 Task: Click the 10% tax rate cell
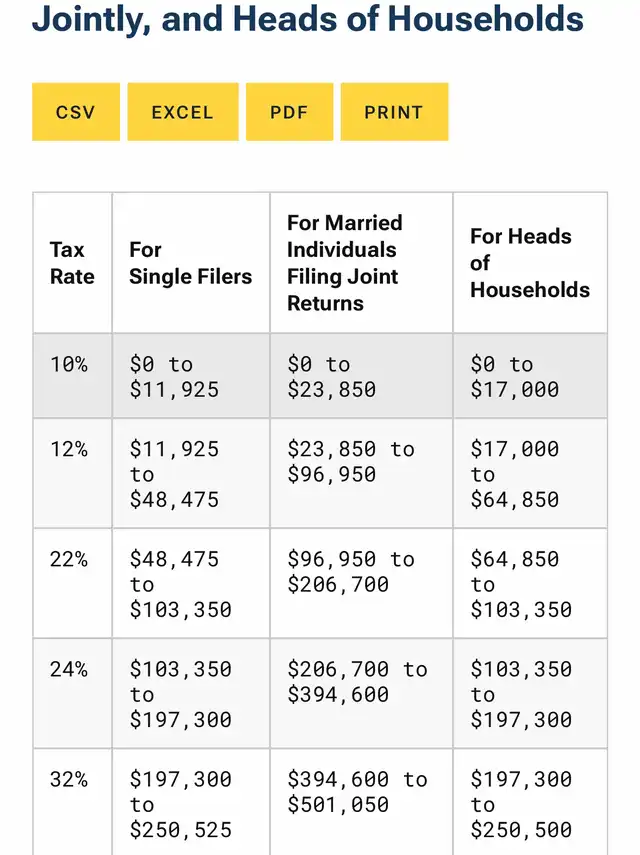69,365
